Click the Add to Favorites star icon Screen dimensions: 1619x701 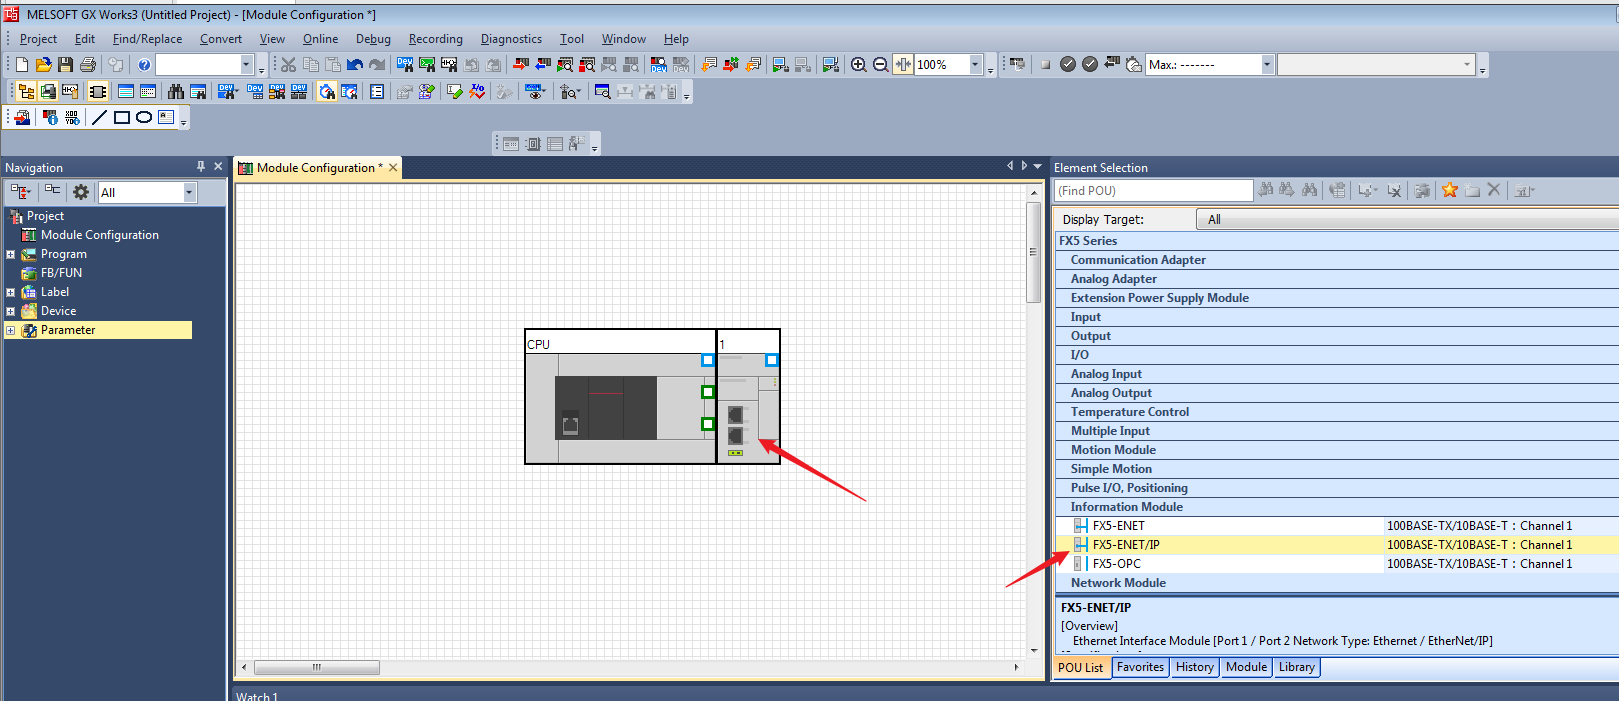(1449, 190)
